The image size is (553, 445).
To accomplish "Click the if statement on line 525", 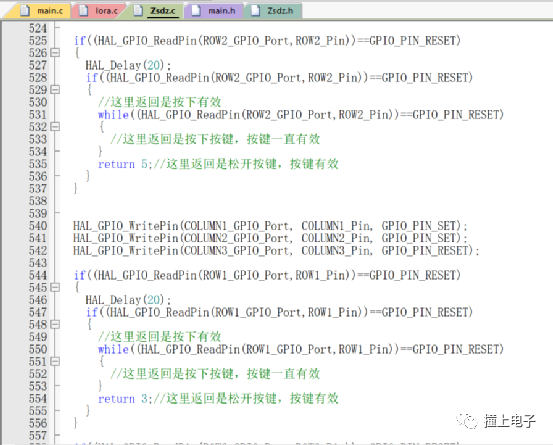I will click(x=267, y=41).
